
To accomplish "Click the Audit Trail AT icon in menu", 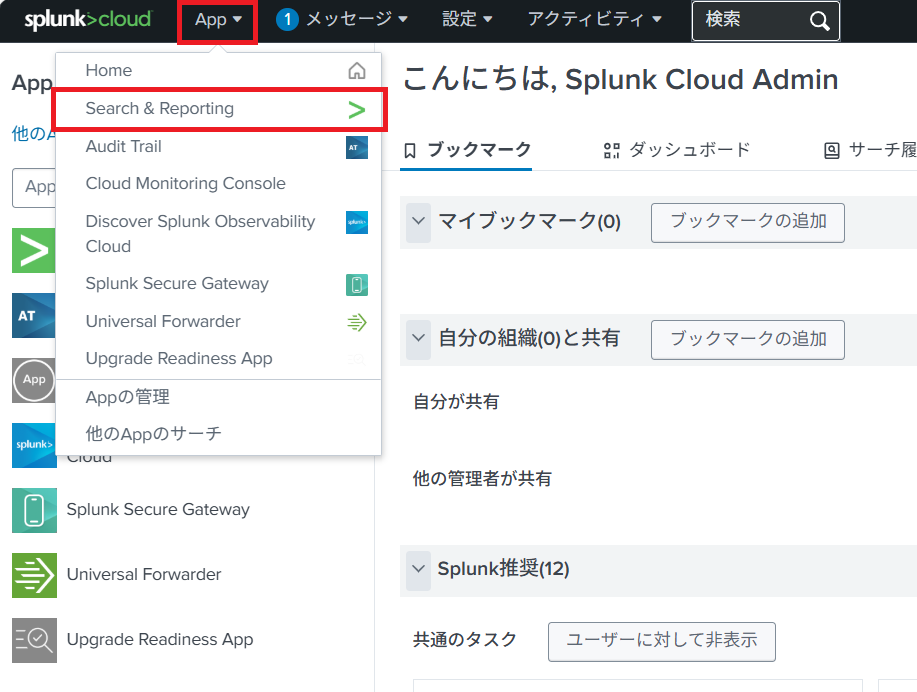I will click(357, 147).
